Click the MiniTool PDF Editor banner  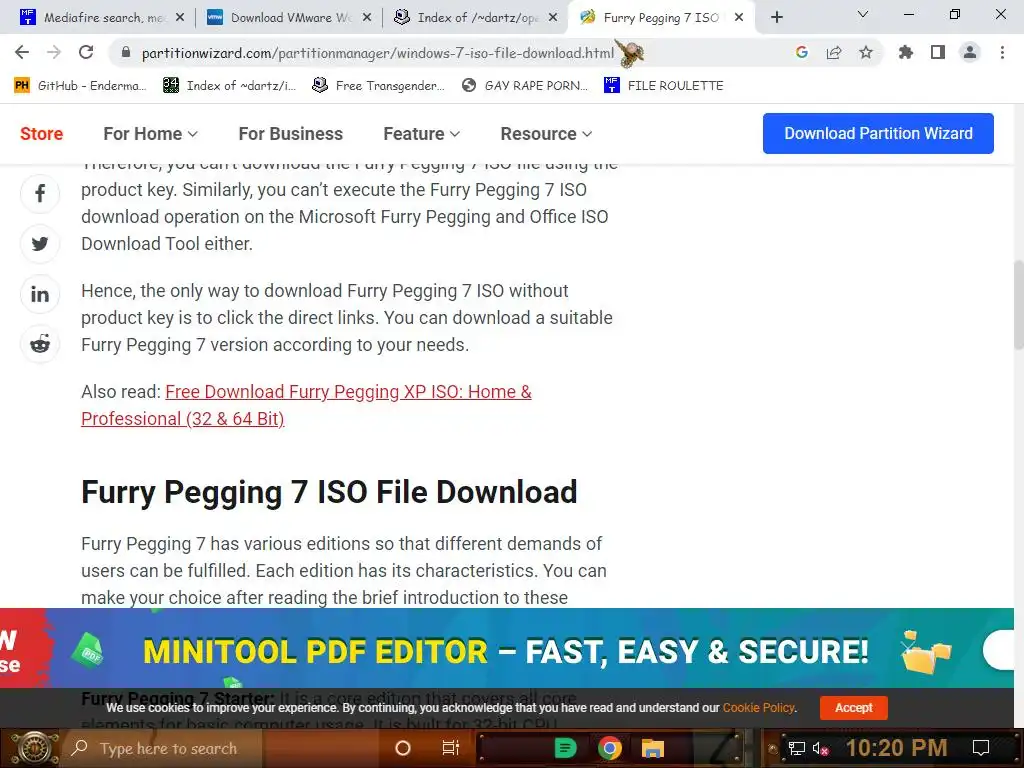[x=507, y=648]
